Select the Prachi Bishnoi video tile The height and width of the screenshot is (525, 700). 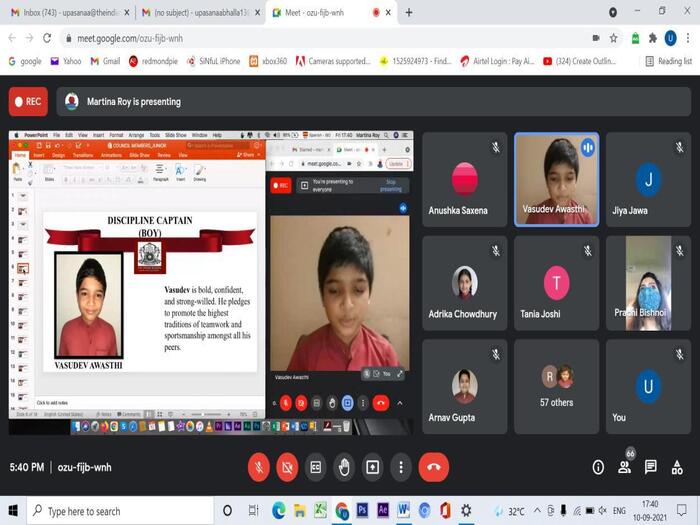click(648, 283)
